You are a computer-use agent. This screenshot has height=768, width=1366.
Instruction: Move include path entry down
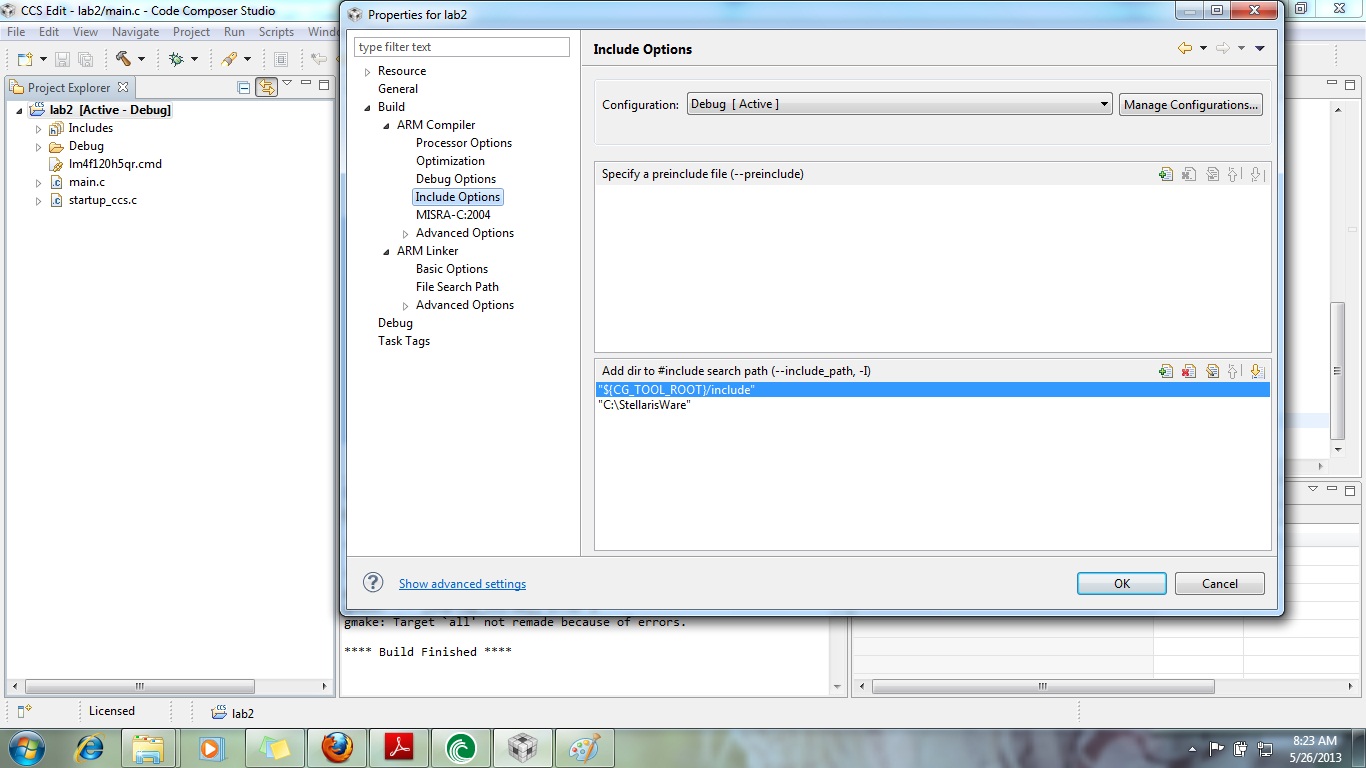[1257, 371]
